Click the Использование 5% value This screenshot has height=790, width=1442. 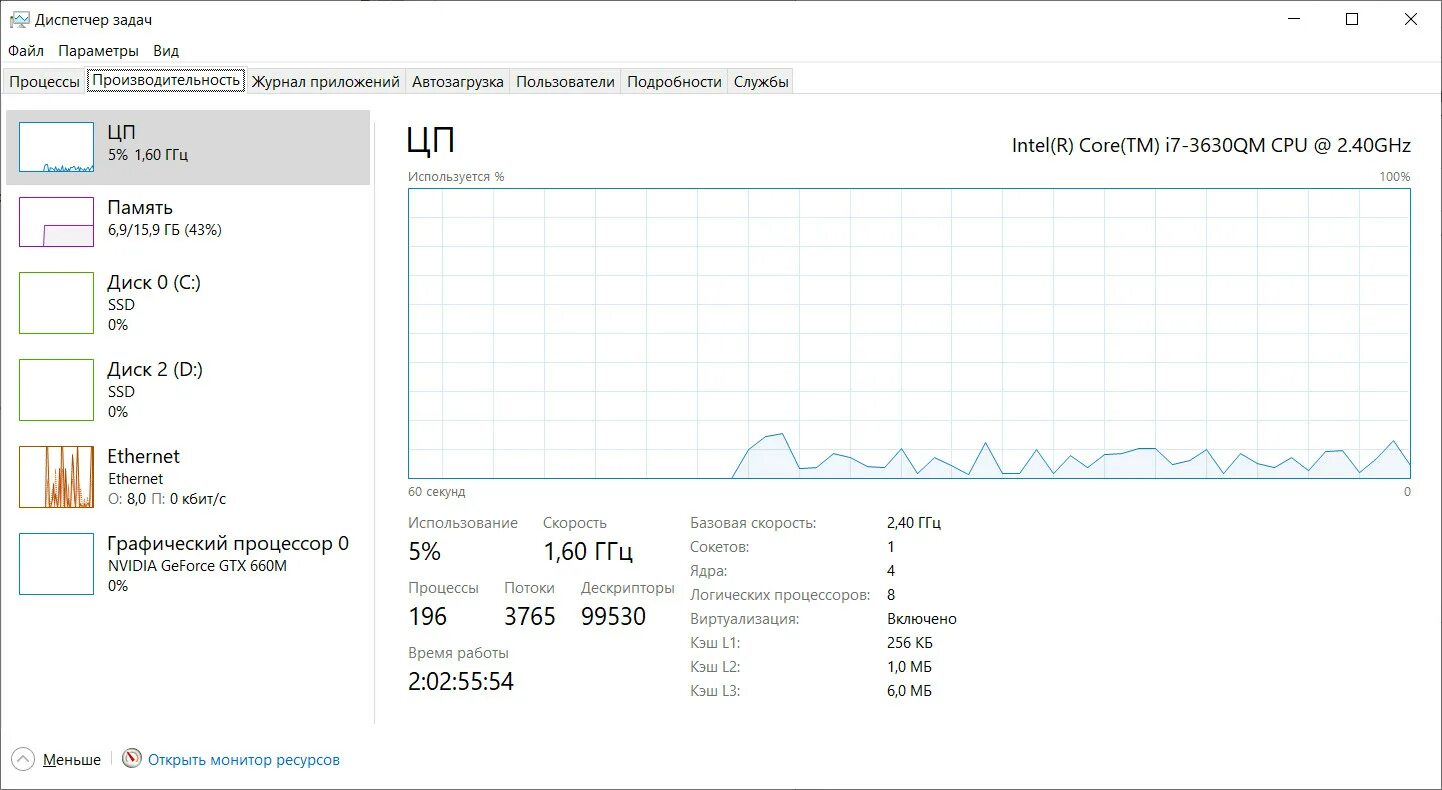coord(424,551)
